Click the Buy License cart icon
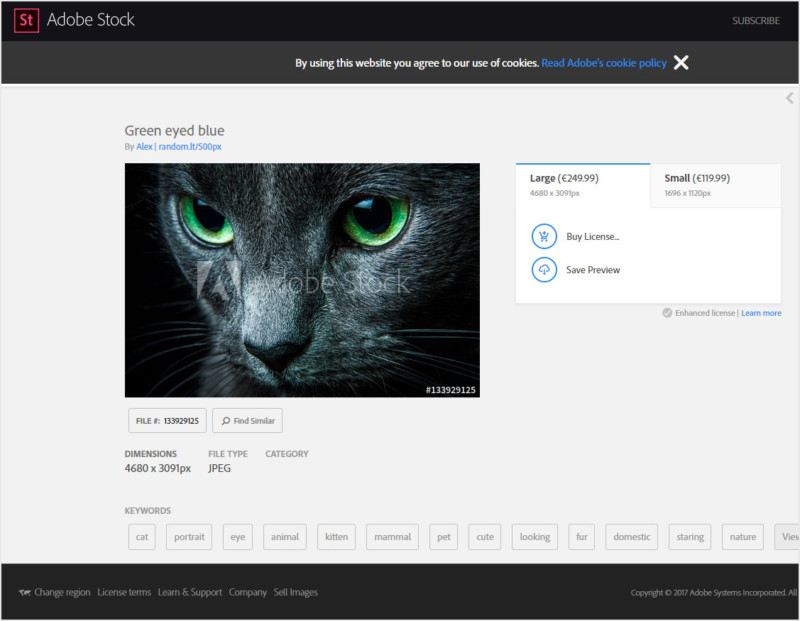The image size is (800, 621). (544, 237)
